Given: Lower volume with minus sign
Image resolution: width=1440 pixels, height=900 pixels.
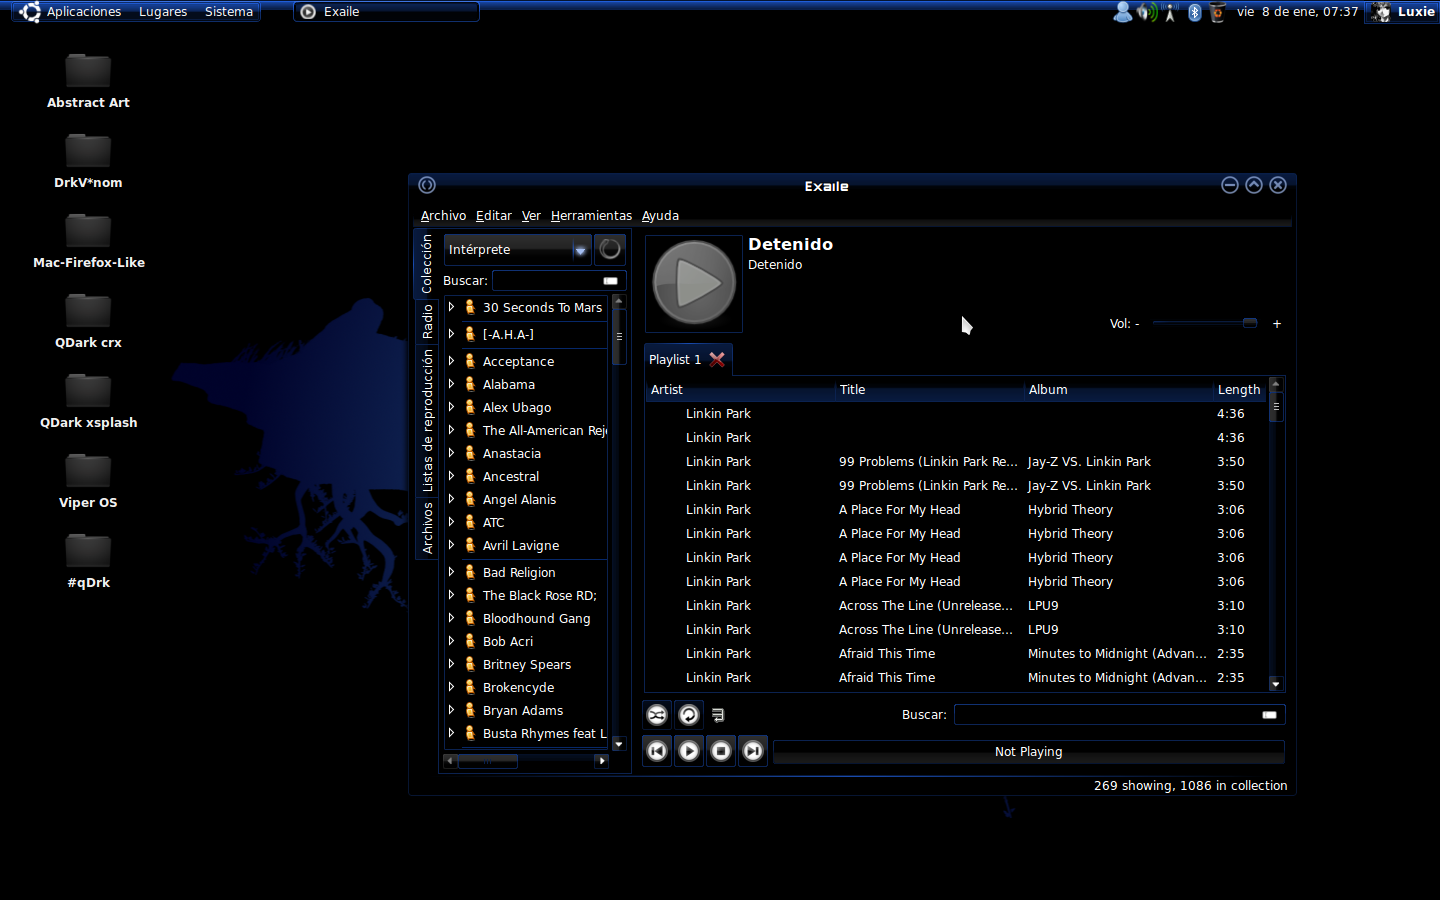Looking at the screenshot, I should (1137, 324).
